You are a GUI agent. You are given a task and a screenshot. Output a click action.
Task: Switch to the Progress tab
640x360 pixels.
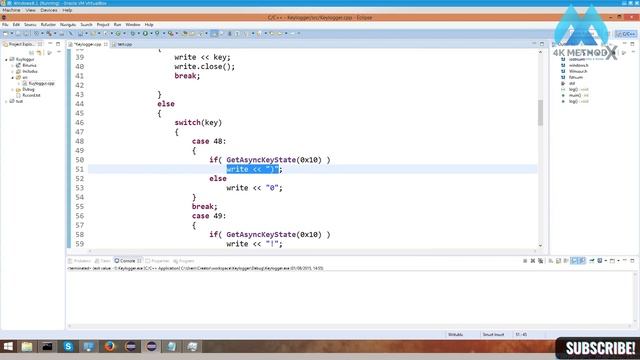tap(184, 261)
